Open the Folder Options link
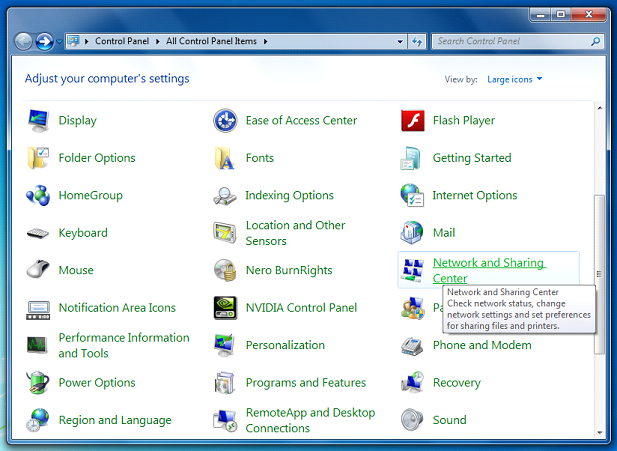The height and width of the screenshot is (451, 617). pyautogui.click(x=97, y=158)
